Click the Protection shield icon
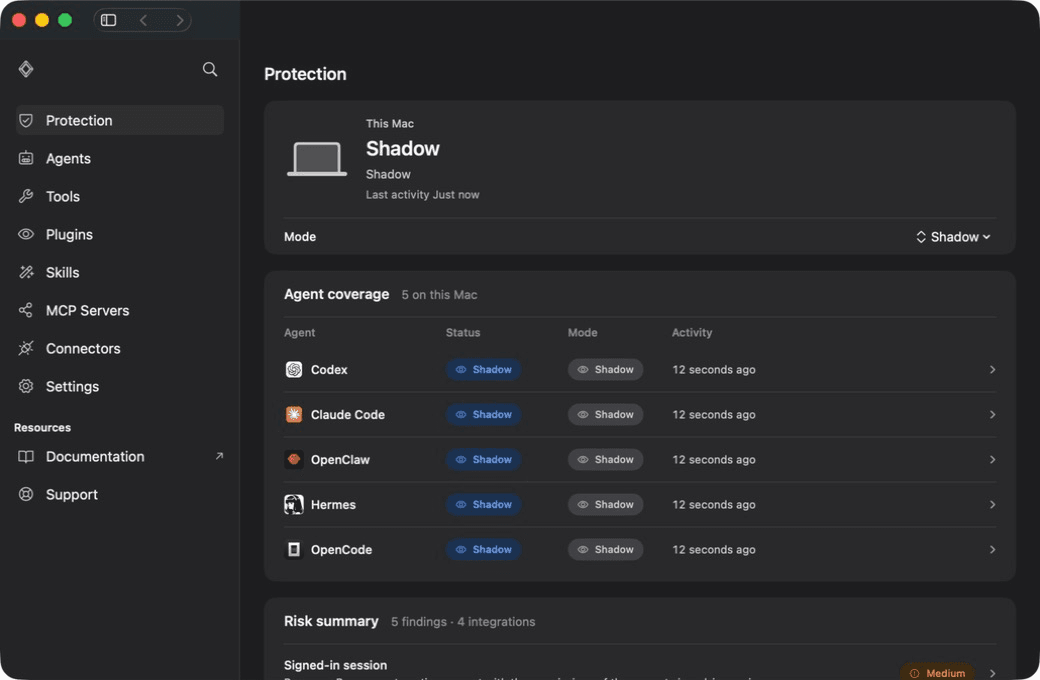The image size is (1040, 680). [26, 120]
